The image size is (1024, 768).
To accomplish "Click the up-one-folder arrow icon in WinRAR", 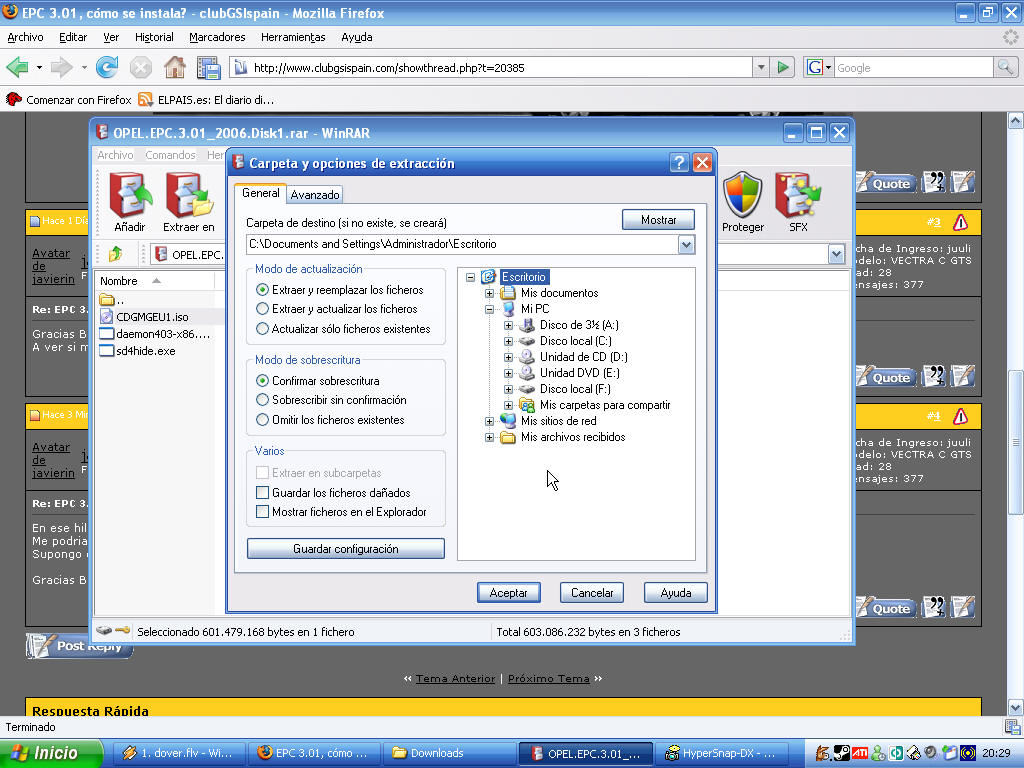I will pos(116,254).
